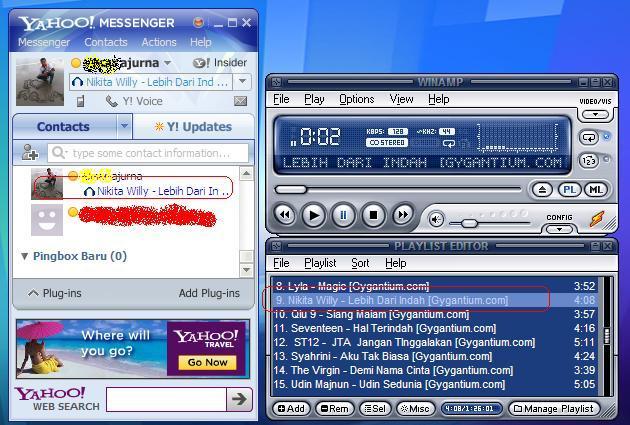
Task: Click add contact icon
Action: coord(30,153)
